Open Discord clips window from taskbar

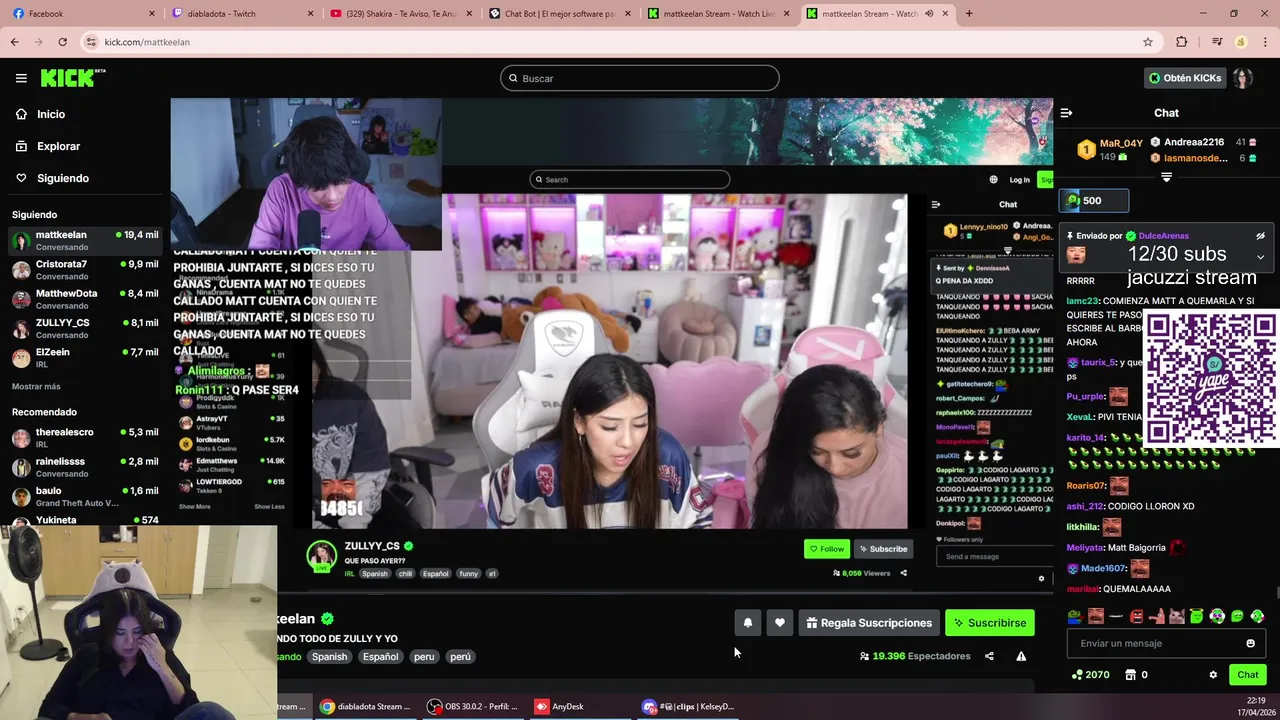click(690, 706)
